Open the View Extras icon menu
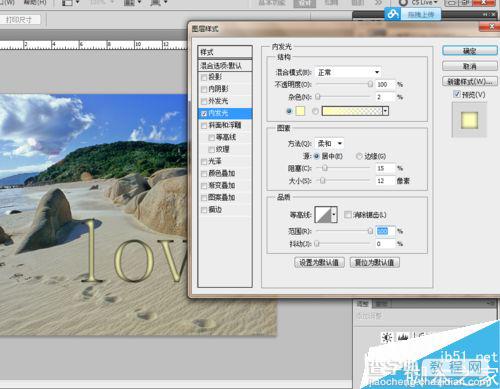 pyautogui.click(x=71, y=3)
